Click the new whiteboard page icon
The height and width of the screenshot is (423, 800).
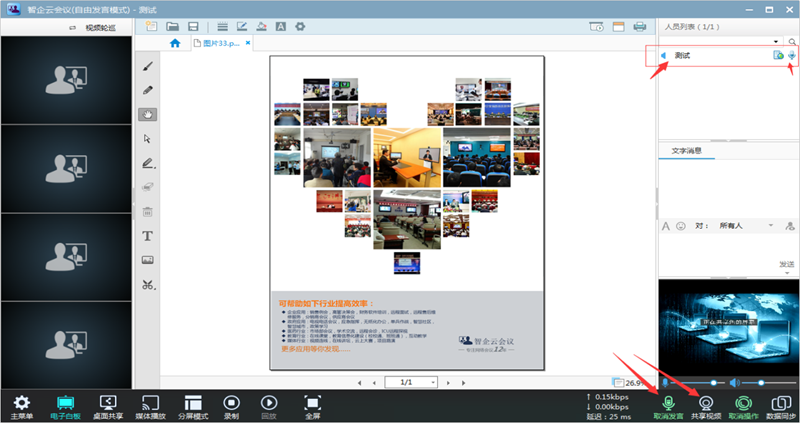[151, 26]
